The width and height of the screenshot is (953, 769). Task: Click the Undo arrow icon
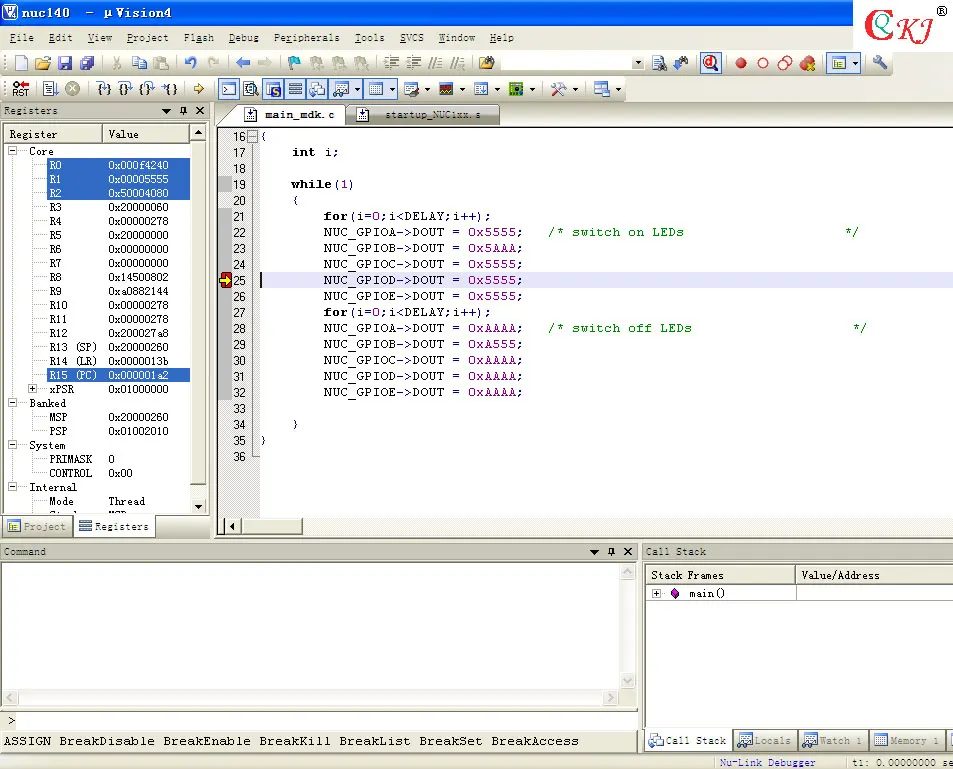pos(191,63)
